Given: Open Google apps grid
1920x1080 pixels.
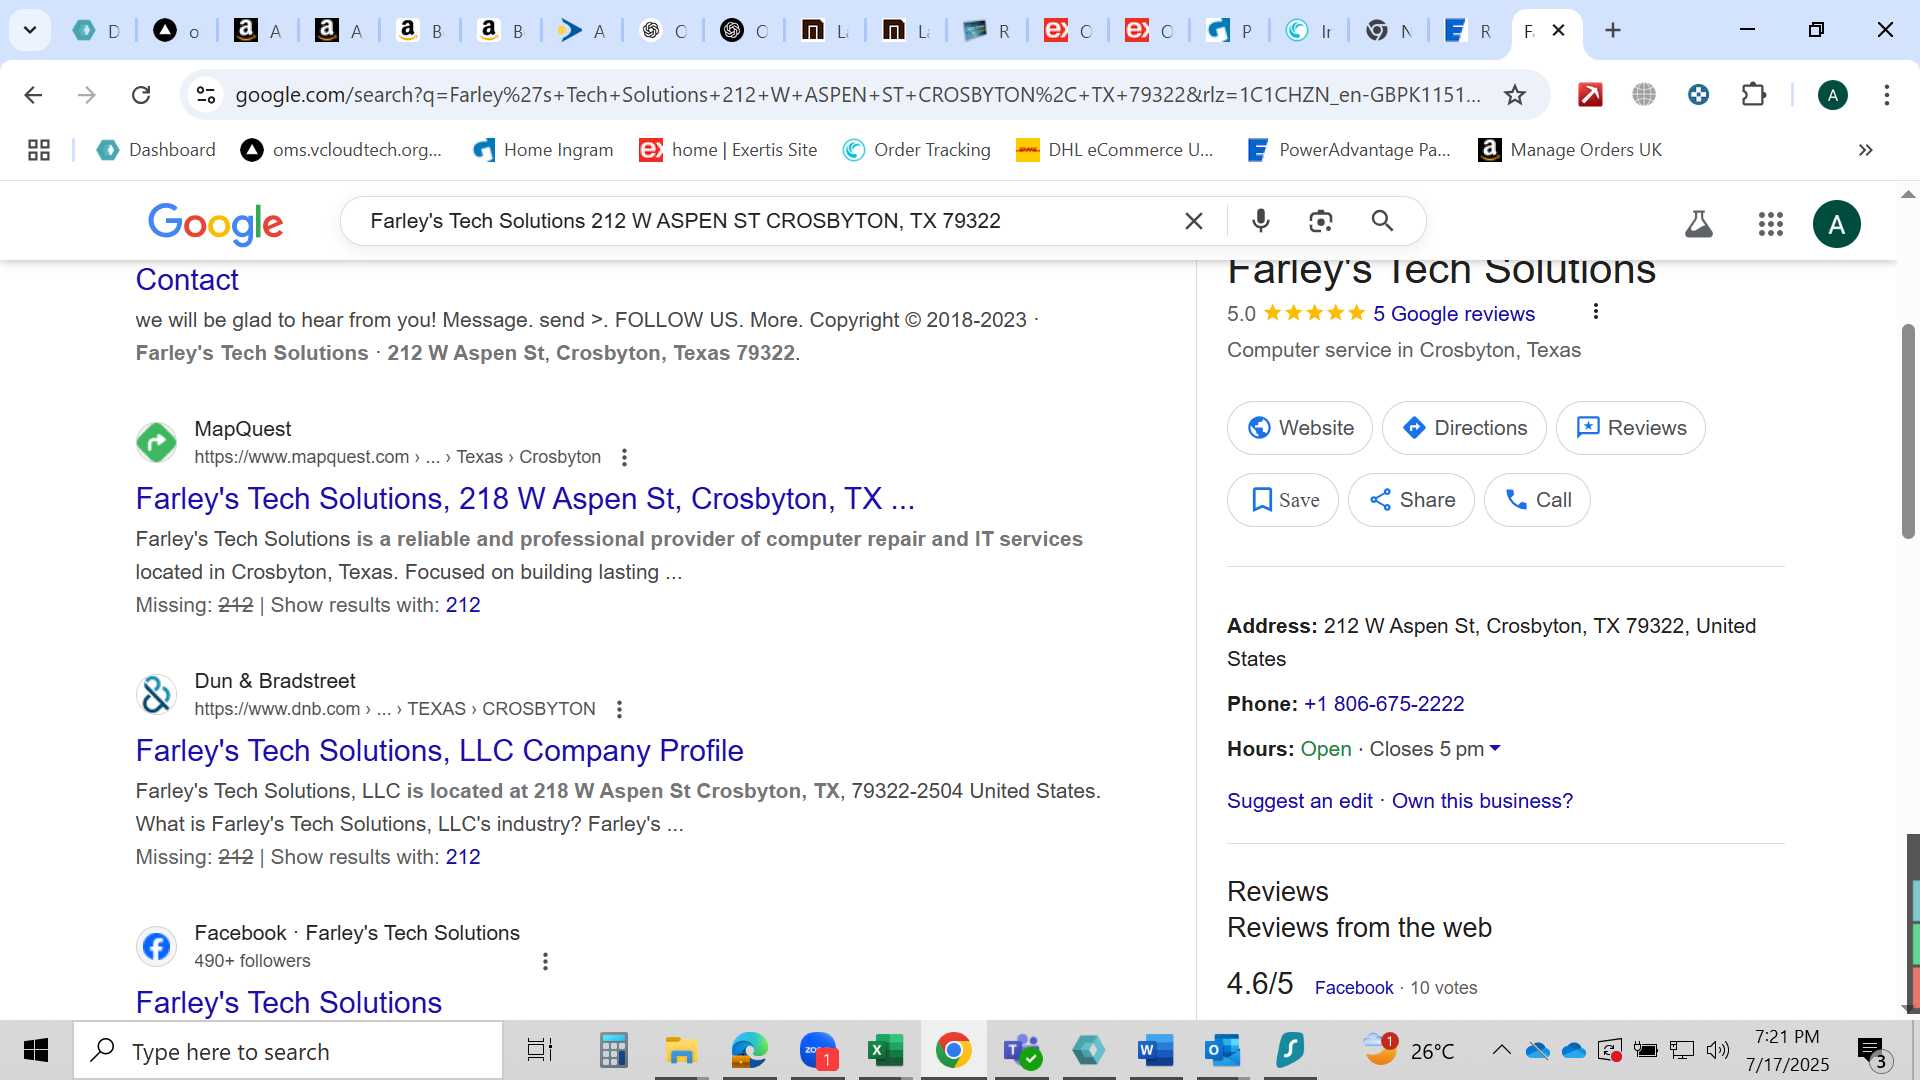Looking at the screenshot, I should coord(1770,224).
